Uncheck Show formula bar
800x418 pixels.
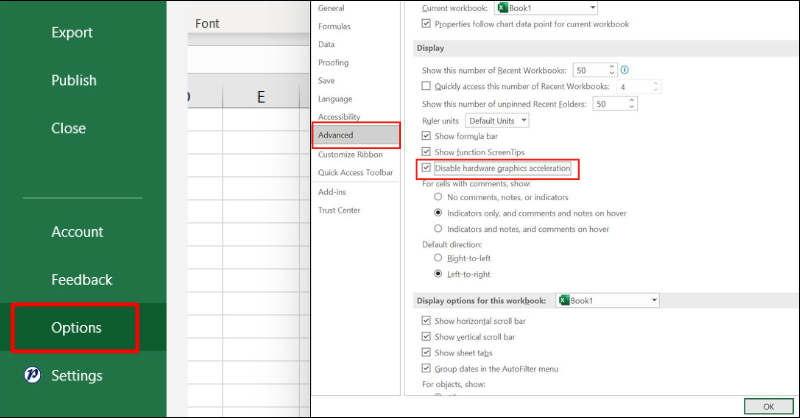click(427, 135)
